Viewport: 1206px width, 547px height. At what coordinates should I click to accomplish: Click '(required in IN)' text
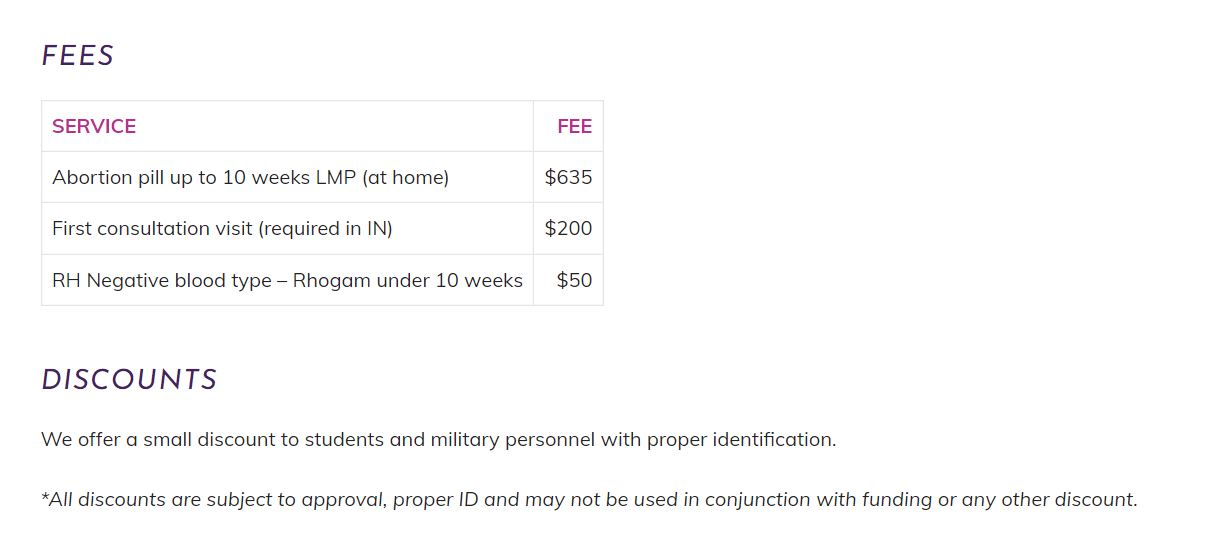pos(325,228)
